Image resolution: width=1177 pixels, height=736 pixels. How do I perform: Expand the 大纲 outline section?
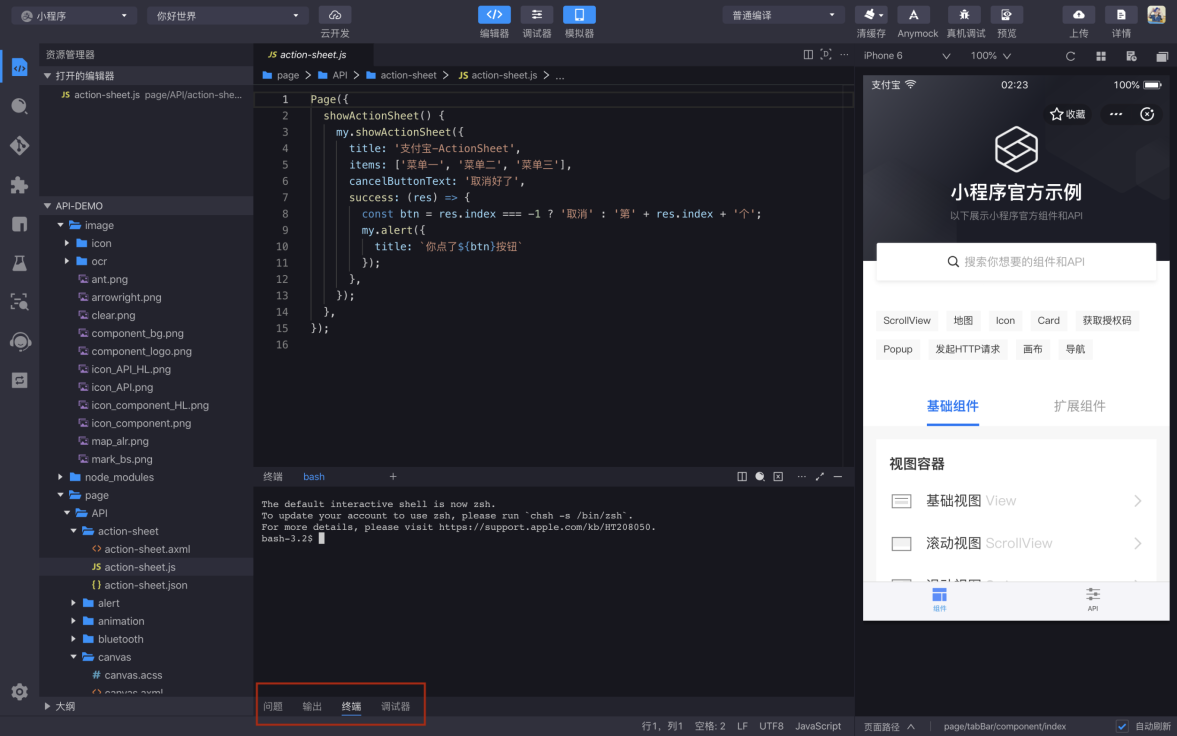click(147, 706)
